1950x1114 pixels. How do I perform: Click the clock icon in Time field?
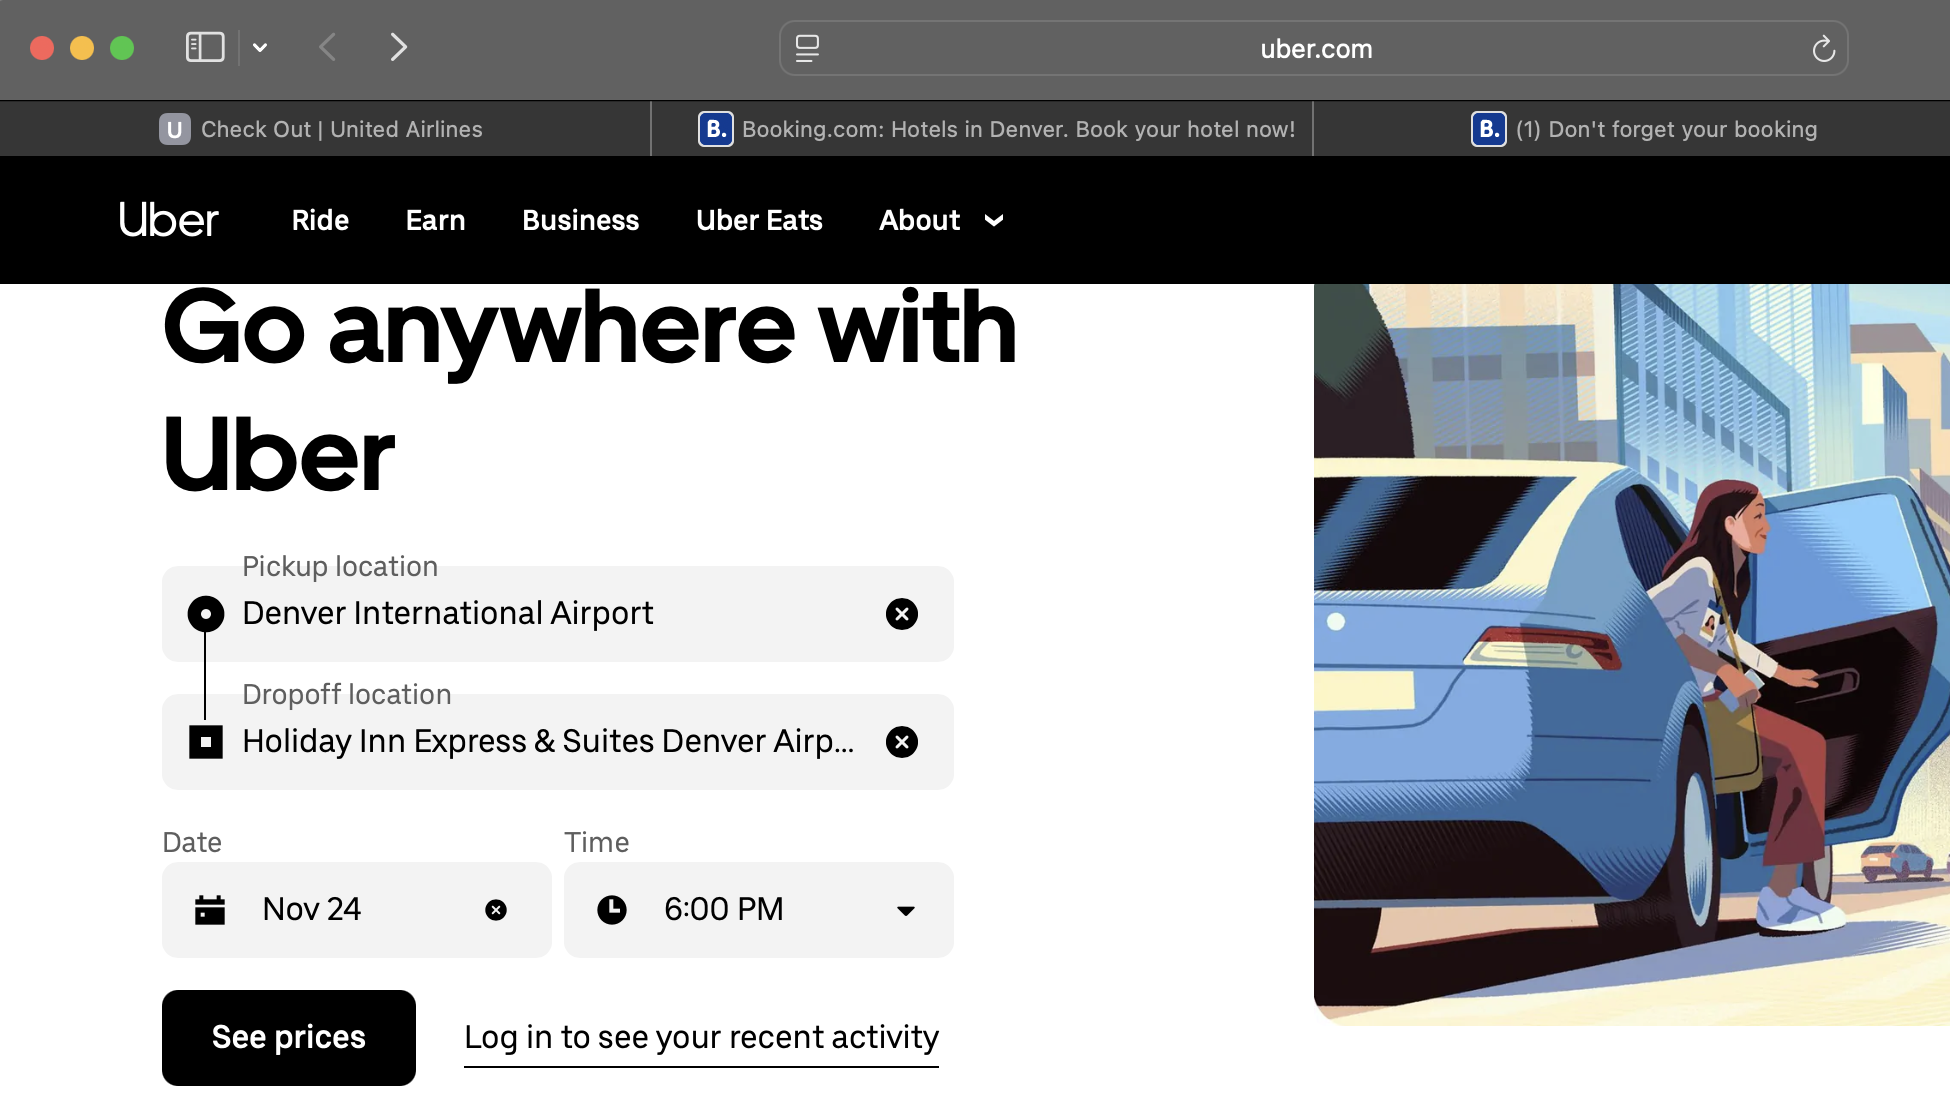[612, 910]
